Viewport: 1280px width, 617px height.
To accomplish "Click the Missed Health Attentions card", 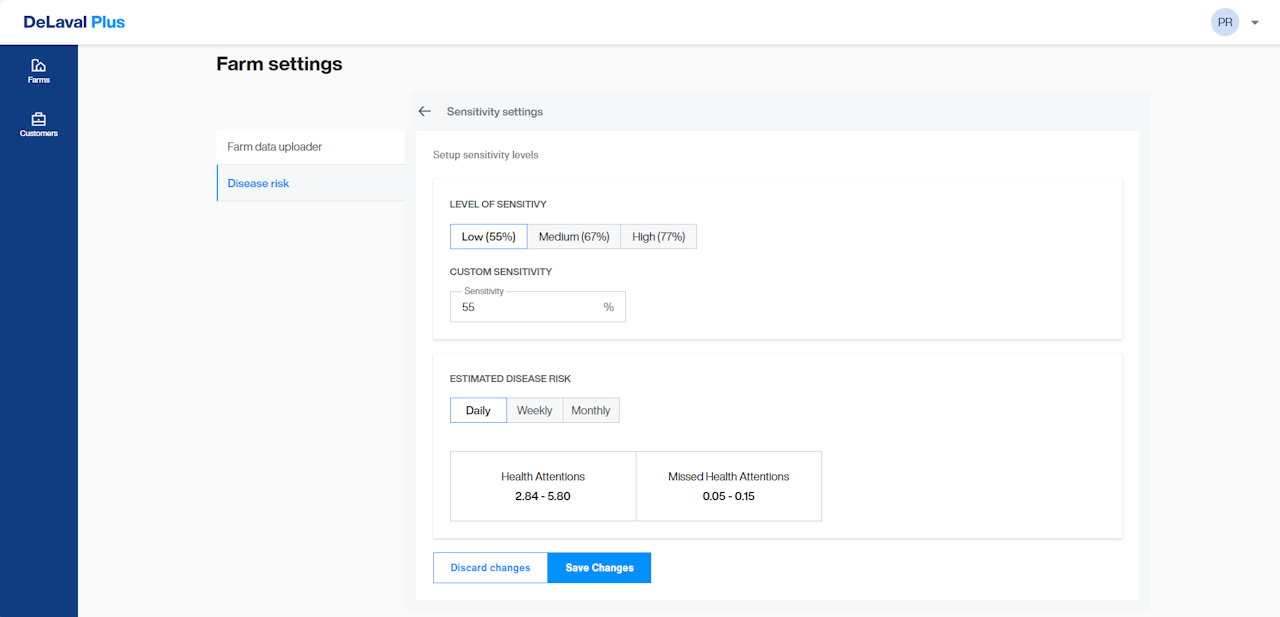I will (729, 486).
